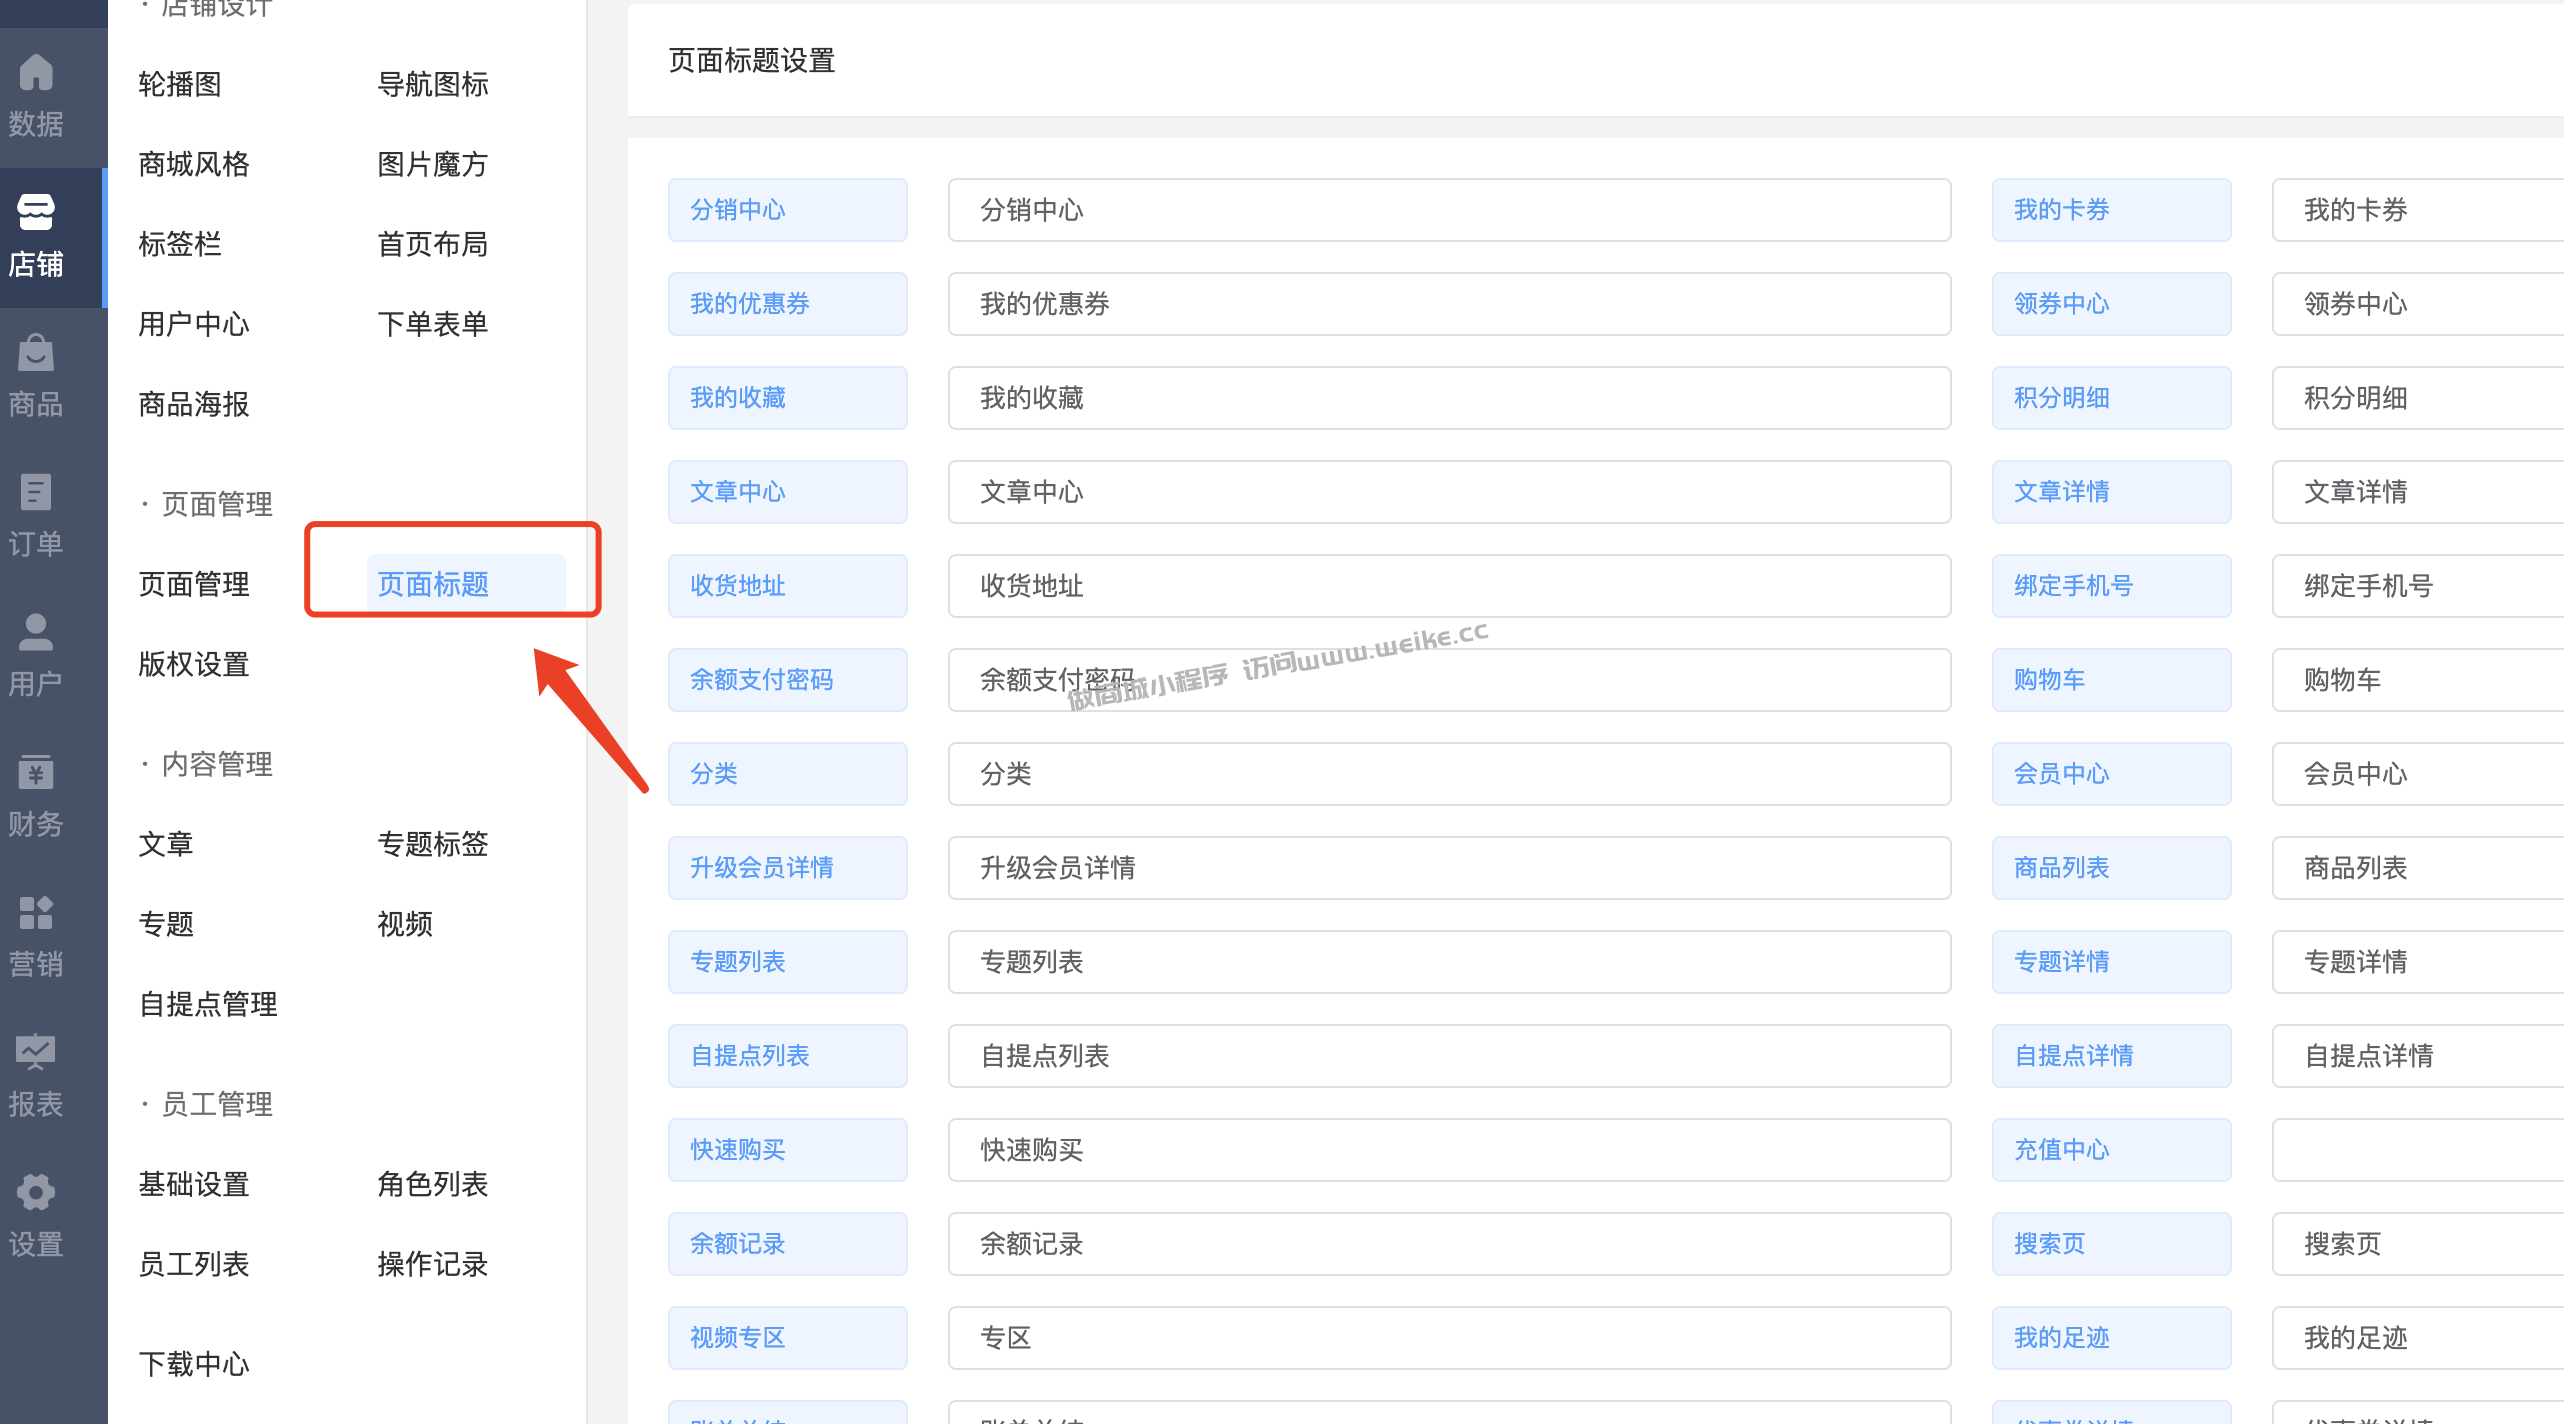The image size is (2564, 1424).
Task: Edit the 搜索页 title field
Action: (x=2418, y=1244)
